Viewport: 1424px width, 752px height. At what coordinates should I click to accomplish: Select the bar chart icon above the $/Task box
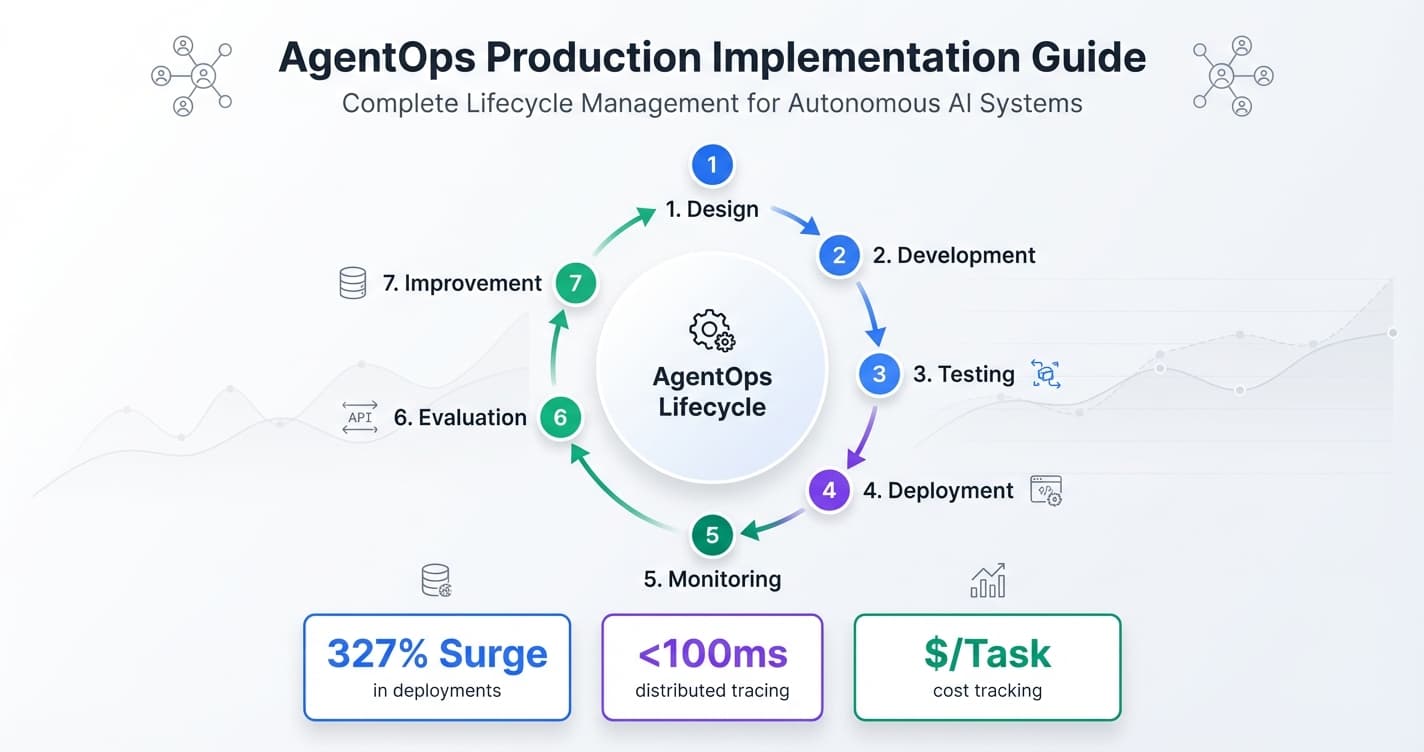point(986,579)
